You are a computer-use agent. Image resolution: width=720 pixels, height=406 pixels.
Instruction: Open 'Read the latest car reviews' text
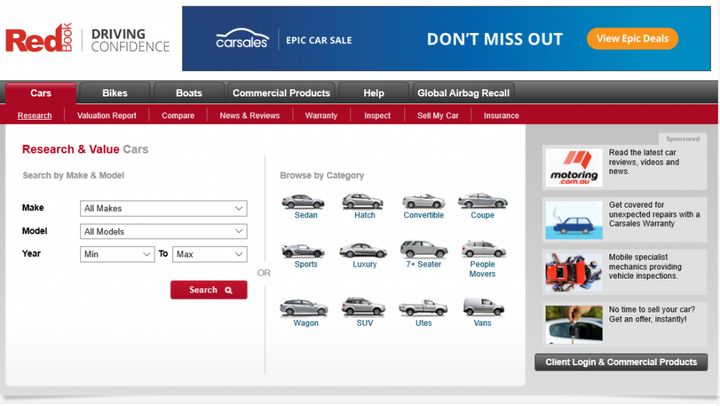click(644, 162)
